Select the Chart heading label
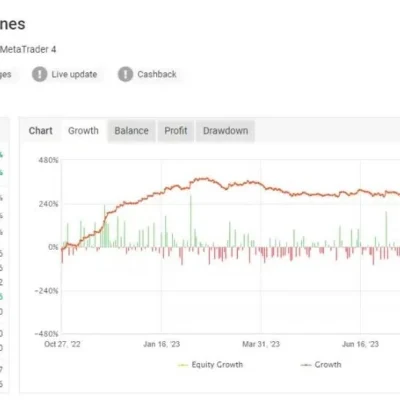Image resolution: width=400 pixels, height=400 pixels. click(41, 131)
